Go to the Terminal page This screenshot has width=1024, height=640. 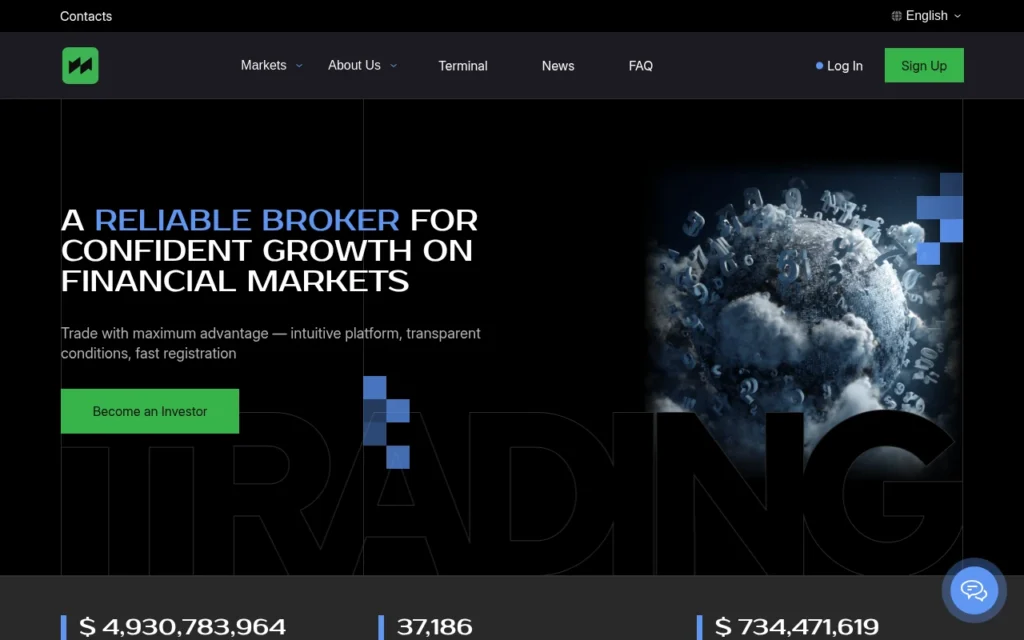tap(462, 66)
